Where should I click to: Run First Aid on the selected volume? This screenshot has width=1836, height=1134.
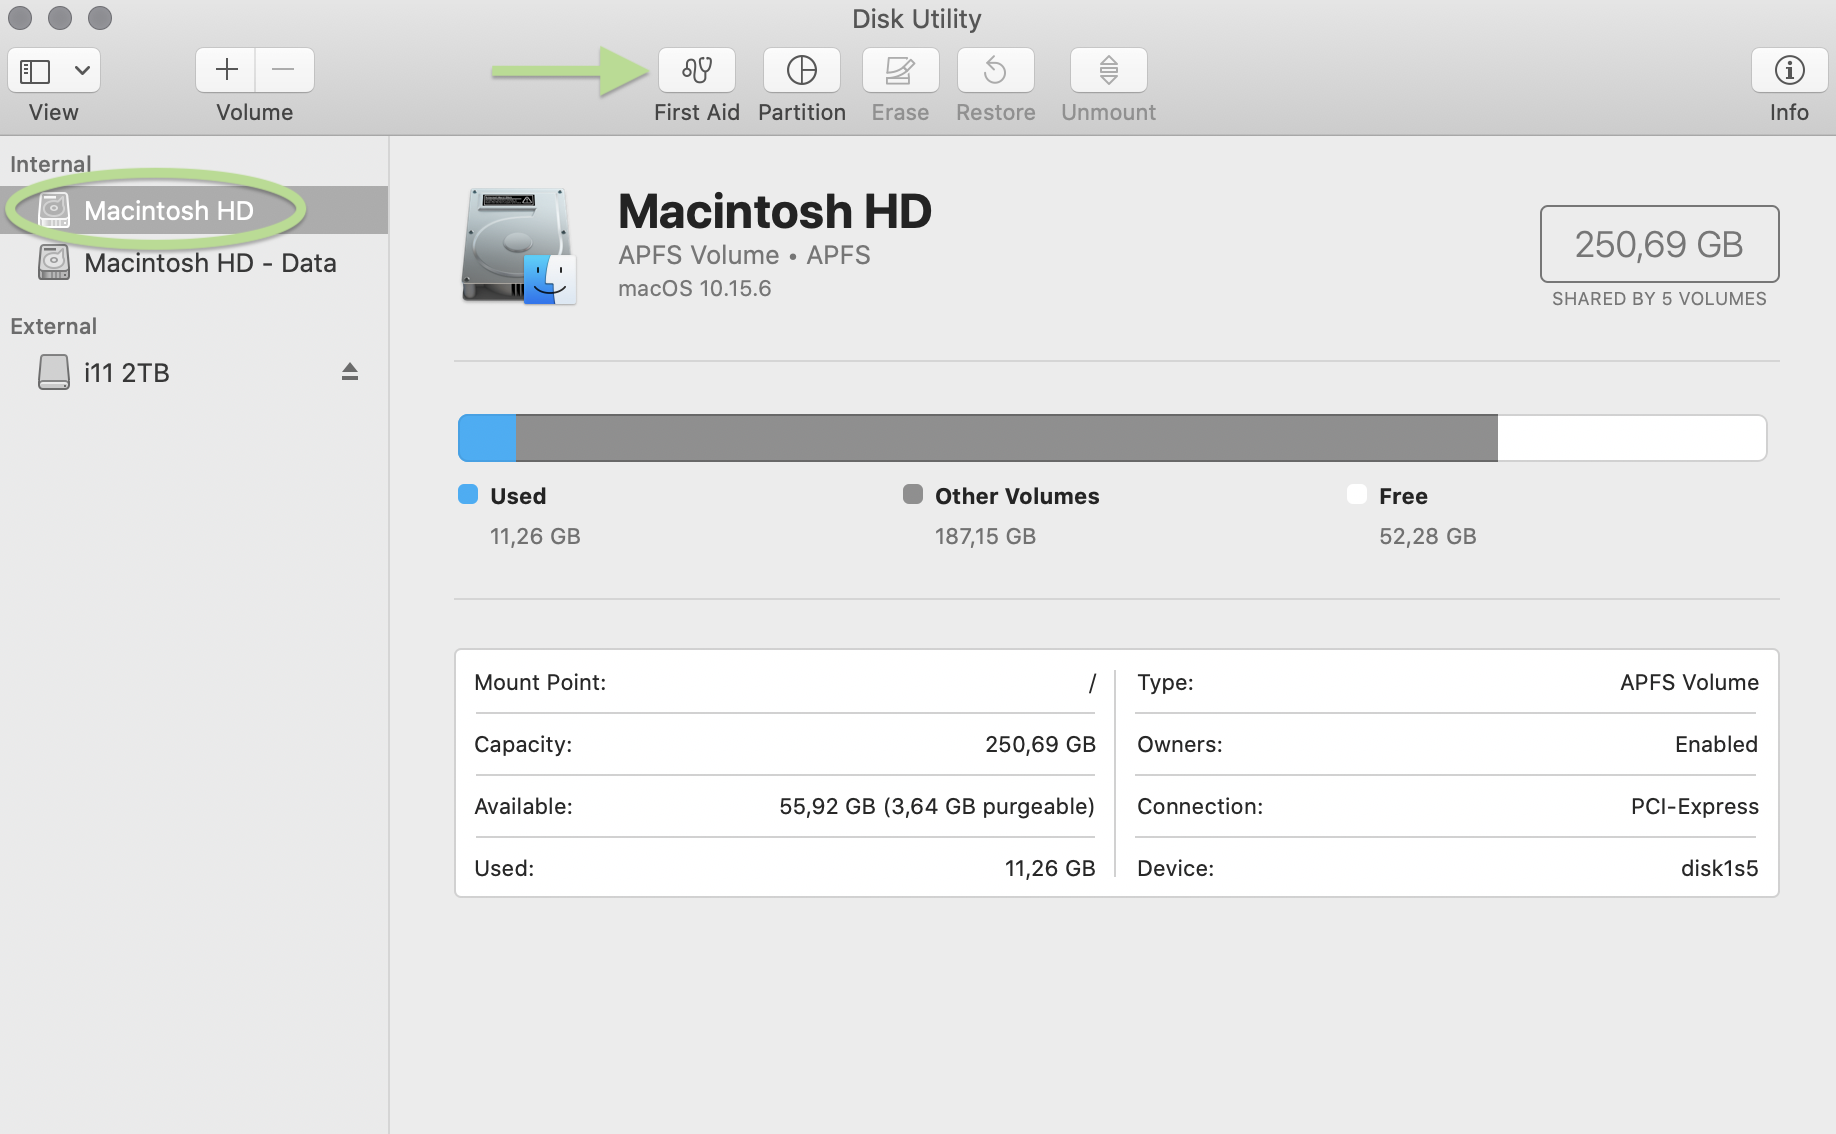click(697, 70)
